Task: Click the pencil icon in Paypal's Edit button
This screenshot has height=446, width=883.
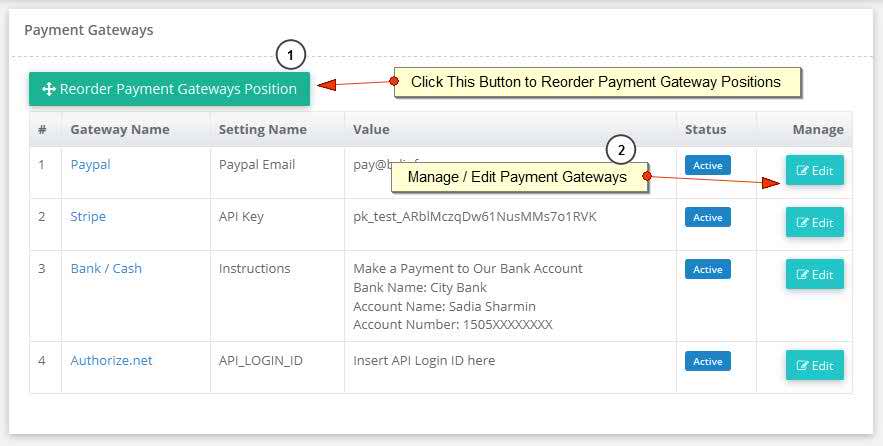Action: tap(802, 170)
